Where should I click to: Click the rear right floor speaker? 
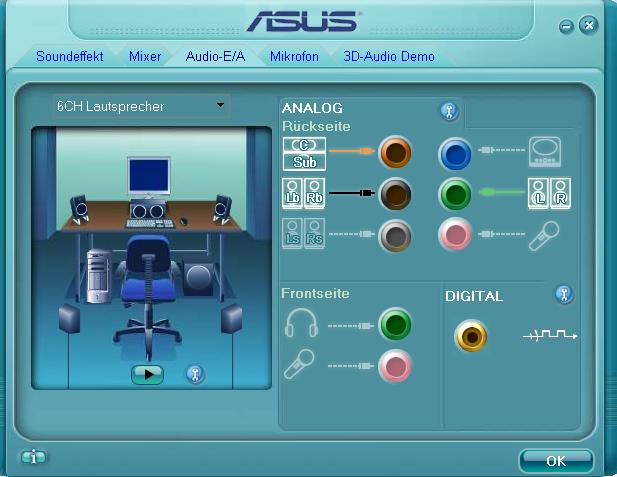231,319
